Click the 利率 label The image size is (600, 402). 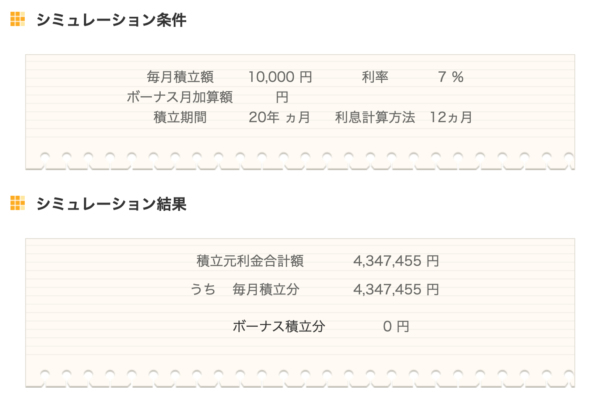375,77
